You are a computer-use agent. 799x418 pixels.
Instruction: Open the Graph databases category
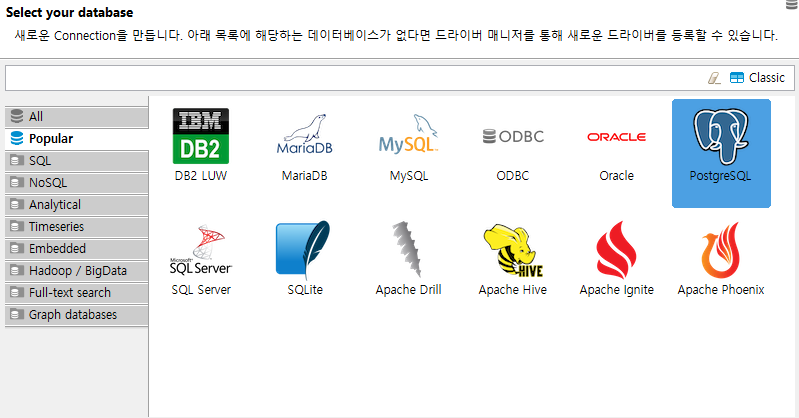coord(76,315)
